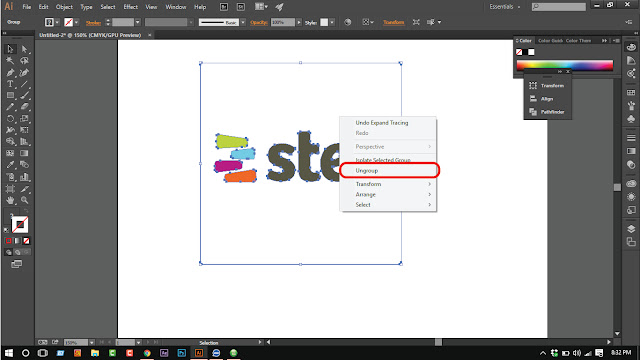This screenshot has width=640, height=360.
Task: Select the Hand tool
Action: click(x=10, y=200)
